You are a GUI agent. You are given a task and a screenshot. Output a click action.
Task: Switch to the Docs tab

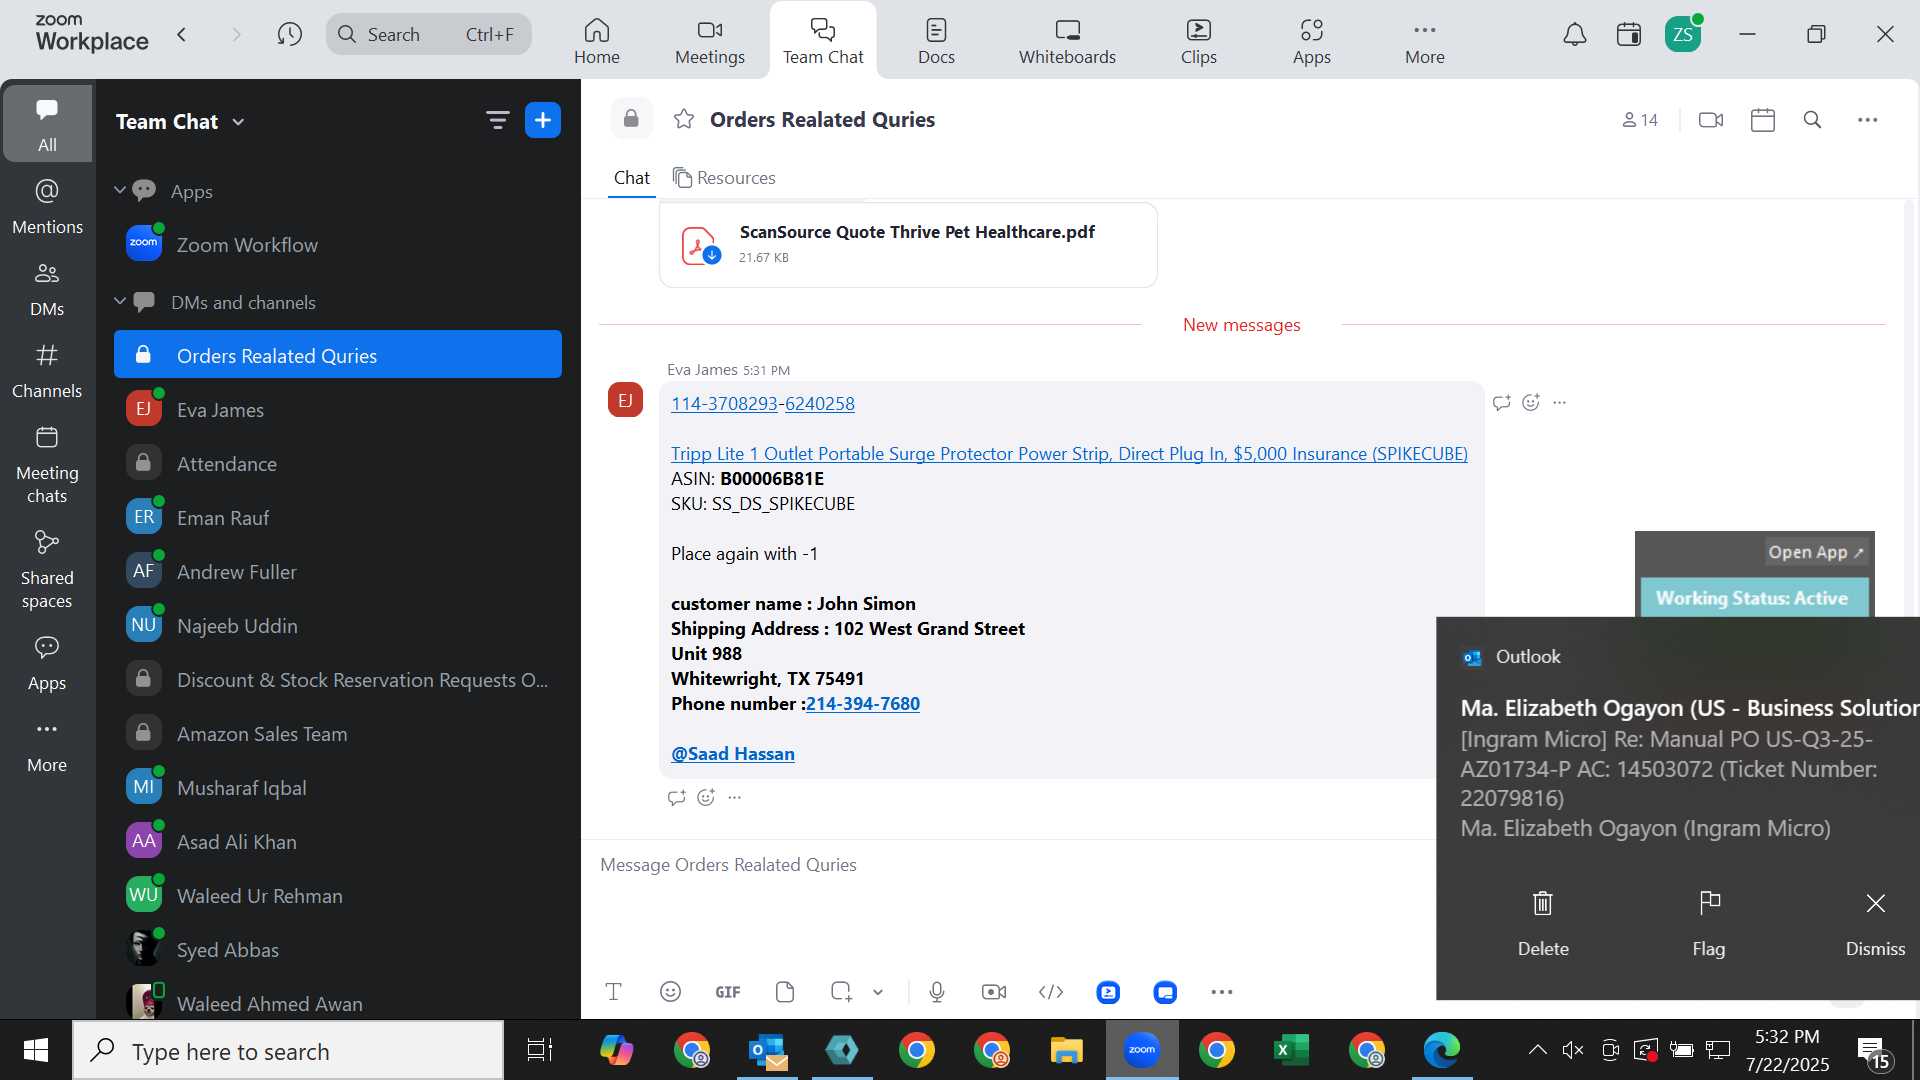tap(936, 42)
